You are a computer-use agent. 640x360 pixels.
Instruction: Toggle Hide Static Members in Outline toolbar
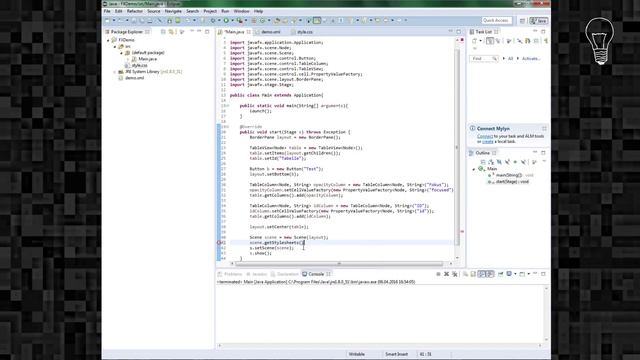[507, 162]
